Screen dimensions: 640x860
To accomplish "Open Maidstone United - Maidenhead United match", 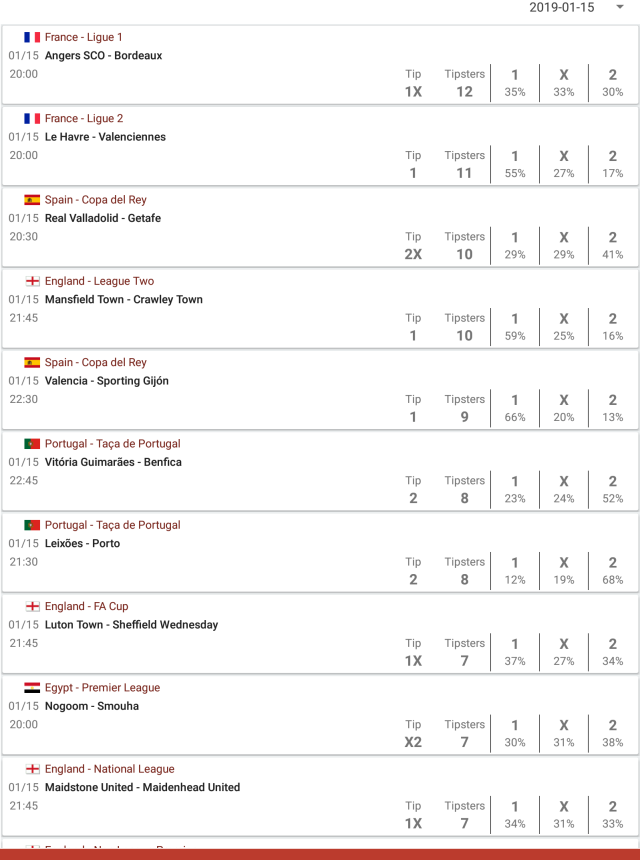I will click(142, 787).
